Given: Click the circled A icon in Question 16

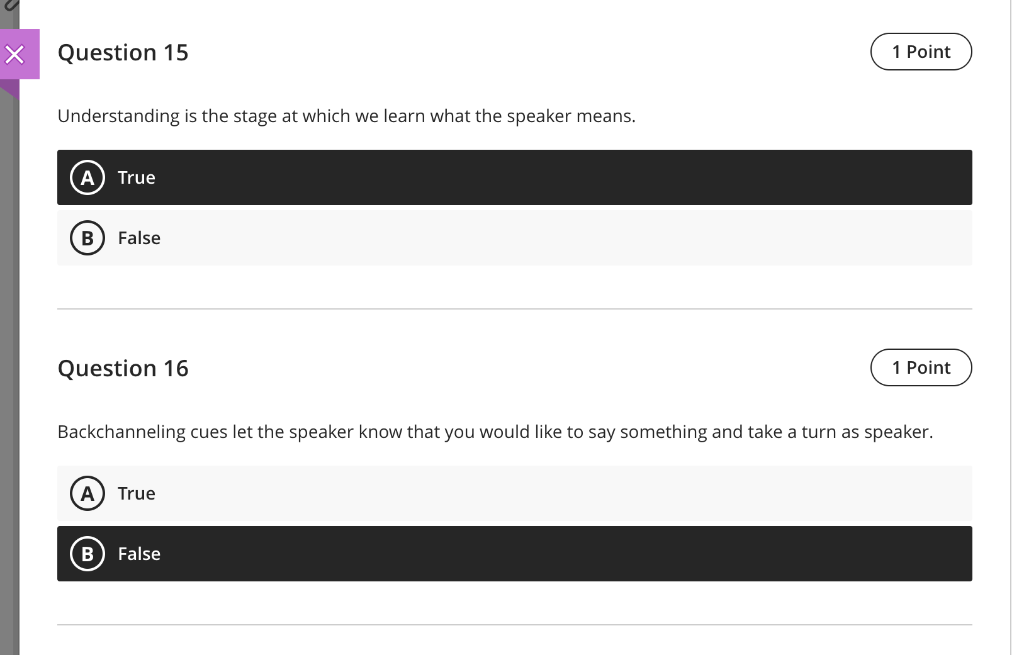Looking at the screenshot, I should (x=88, y=493).
